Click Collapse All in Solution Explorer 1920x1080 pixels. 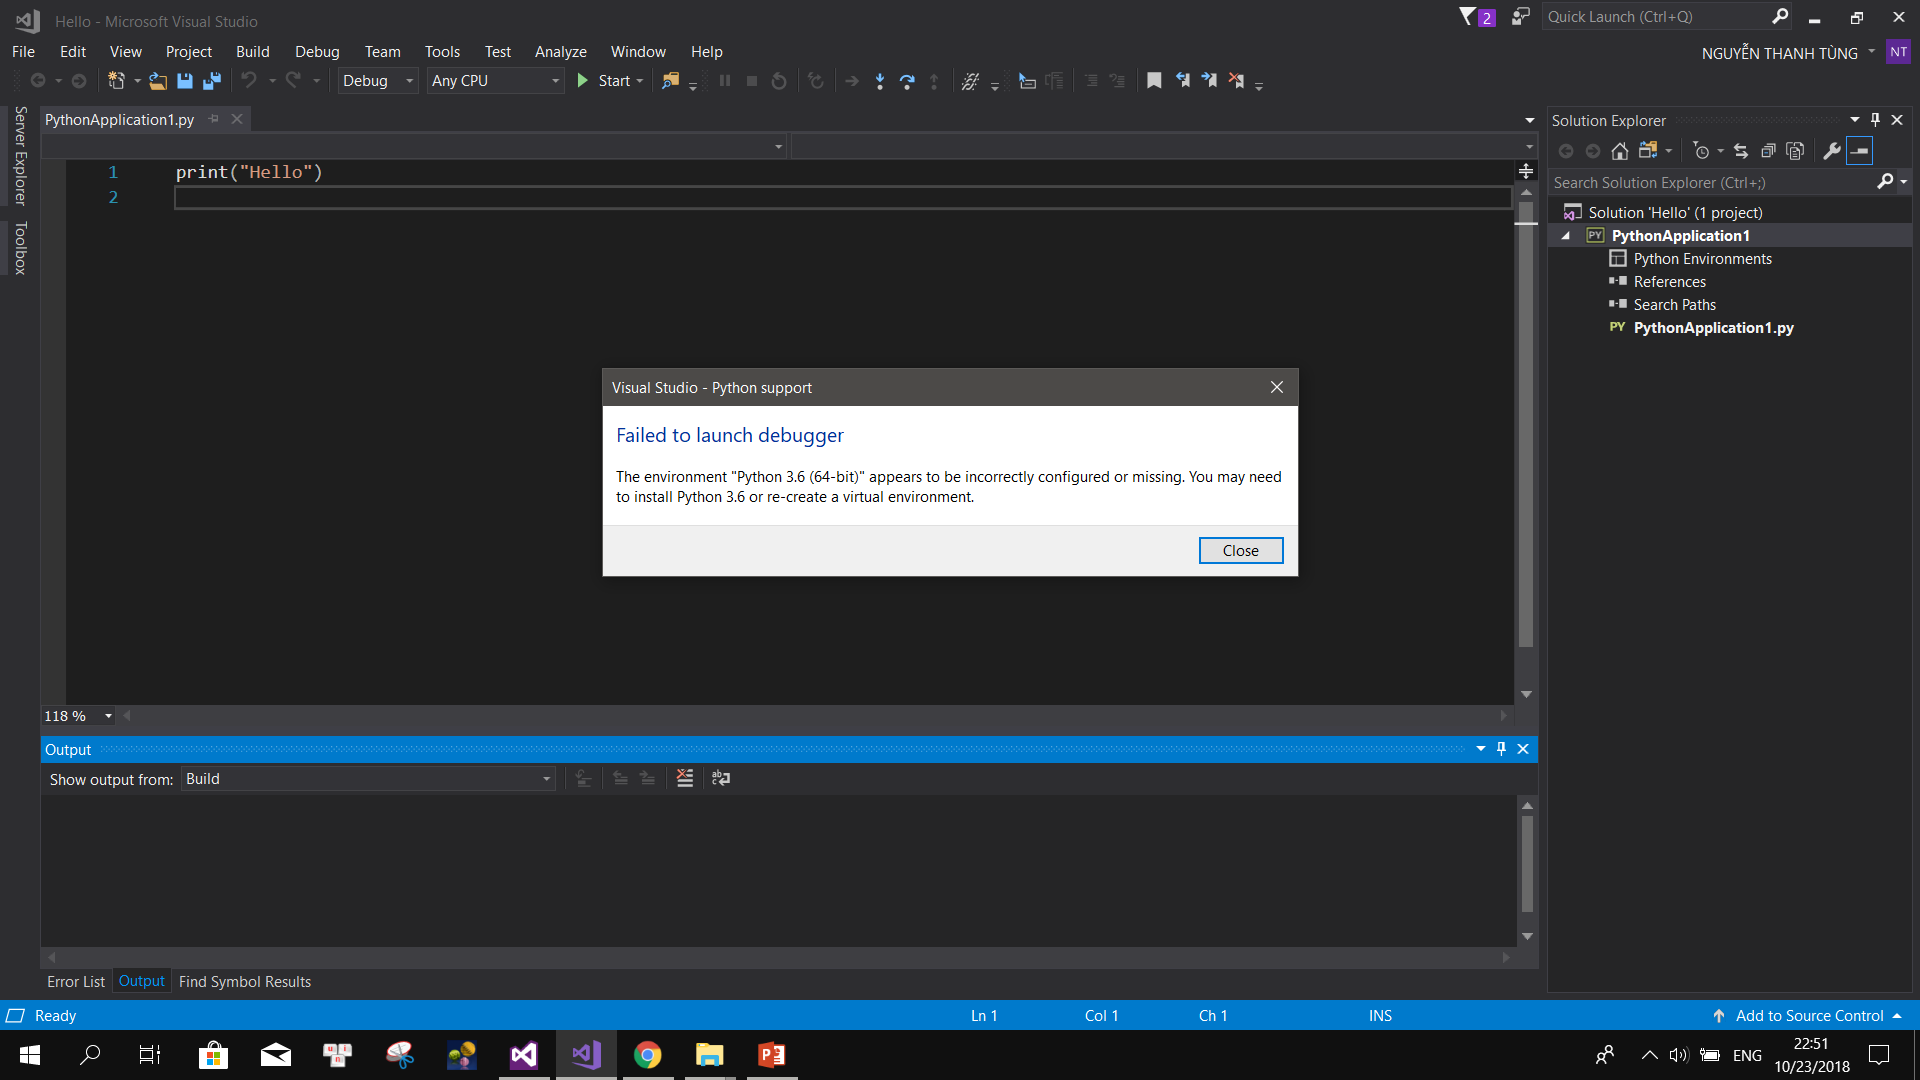(1768, 151)
